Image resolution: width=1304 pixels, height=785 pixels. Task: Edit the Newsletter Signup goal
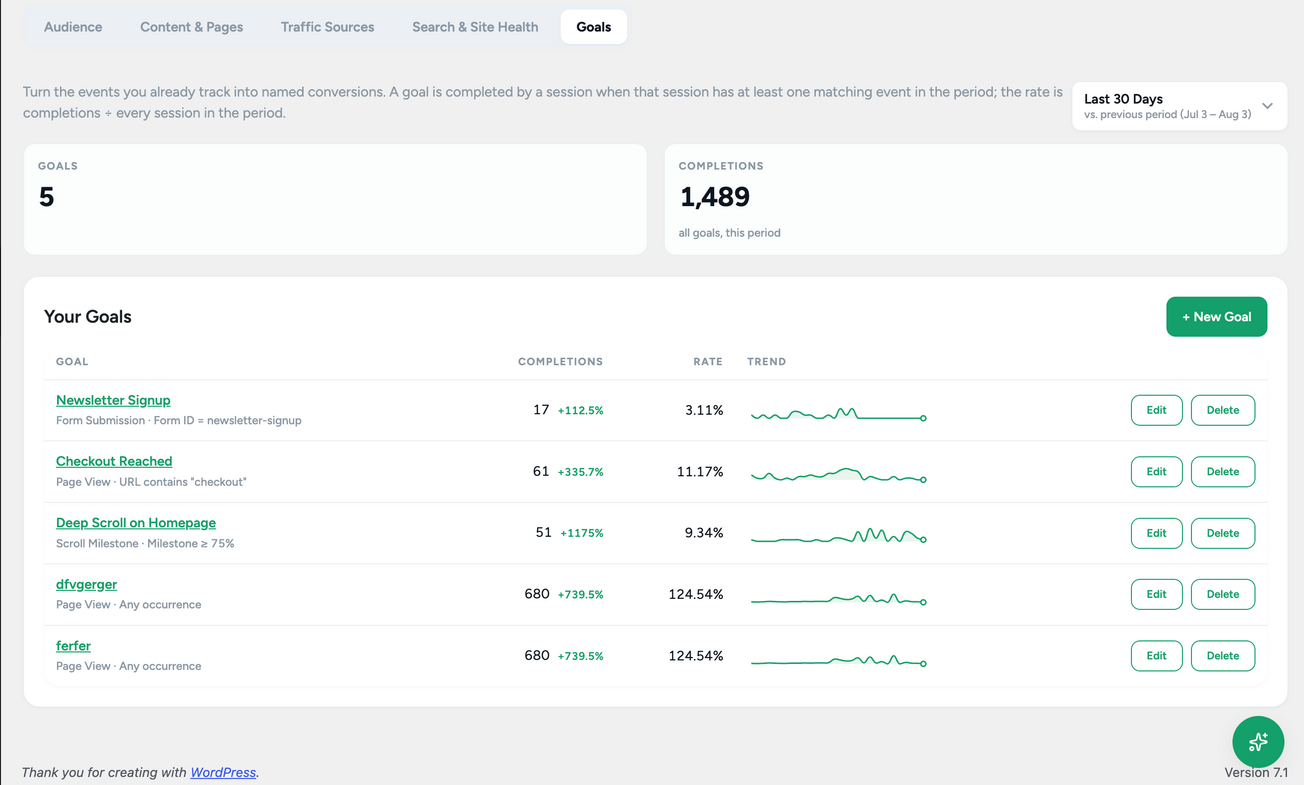click(x=1157, y=410)
